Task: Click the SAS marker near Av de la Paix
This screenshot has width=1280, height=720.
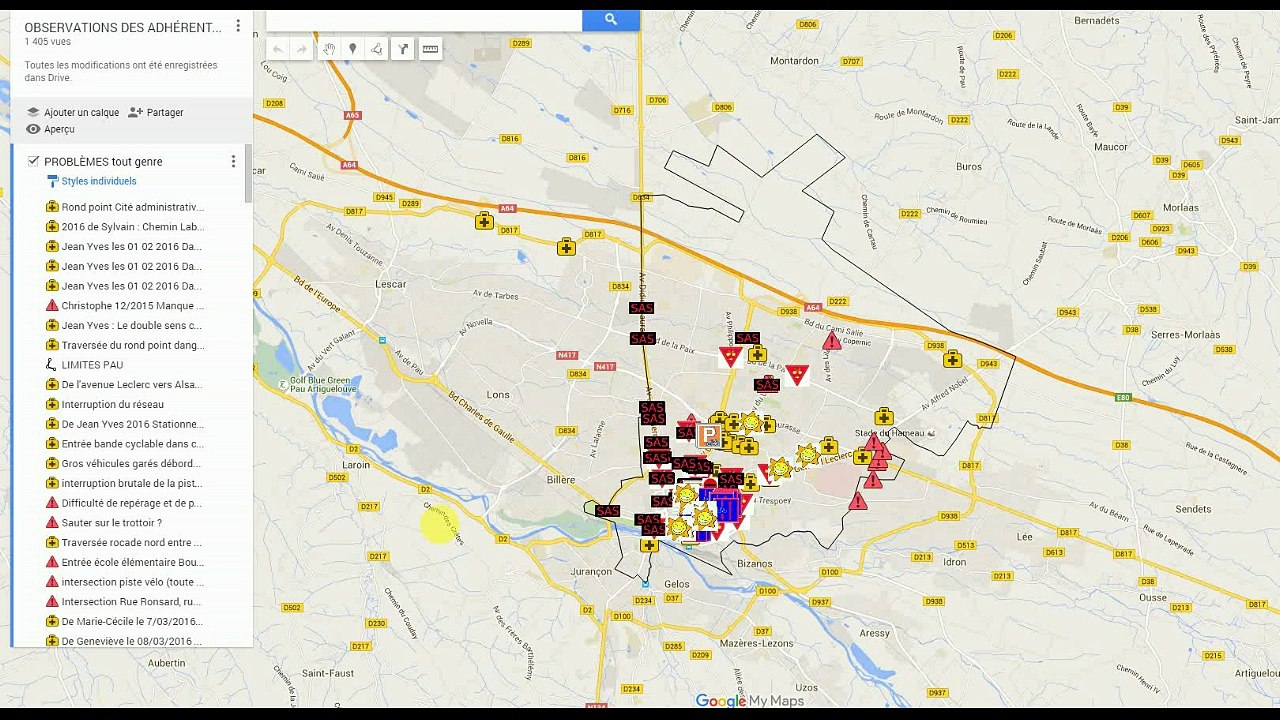Action: 643,339
